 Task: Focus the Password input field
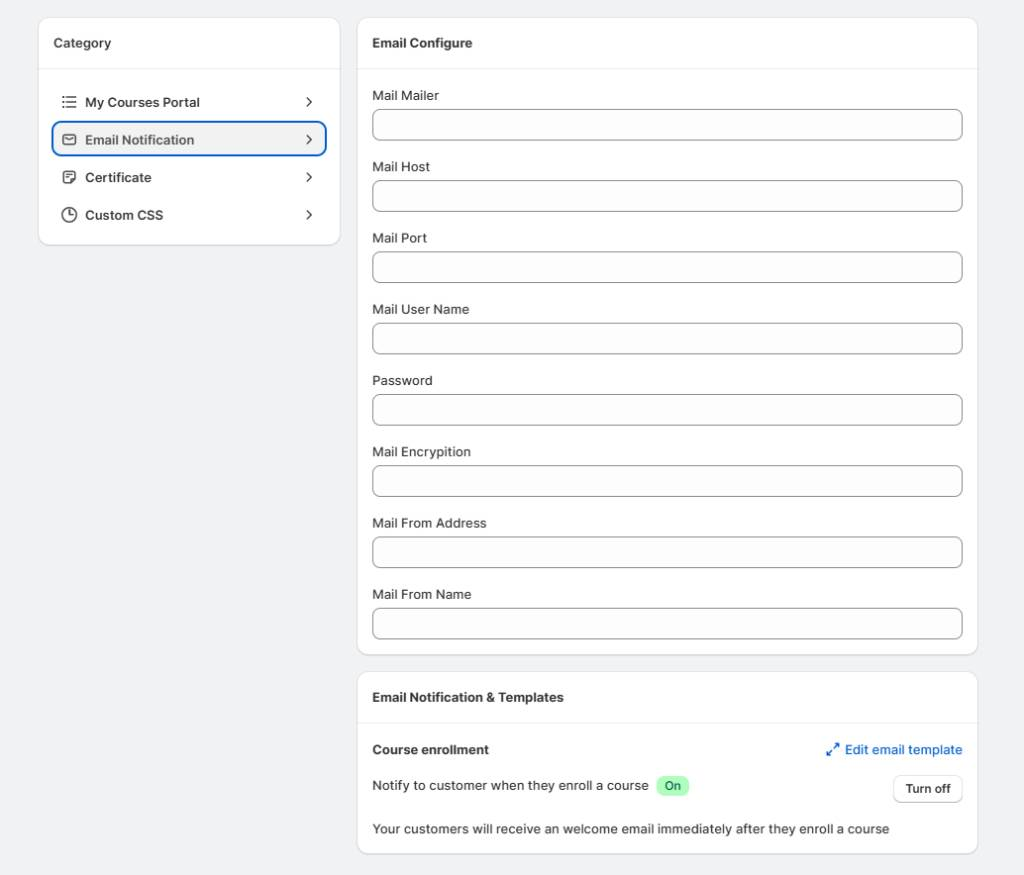(667, 409)
